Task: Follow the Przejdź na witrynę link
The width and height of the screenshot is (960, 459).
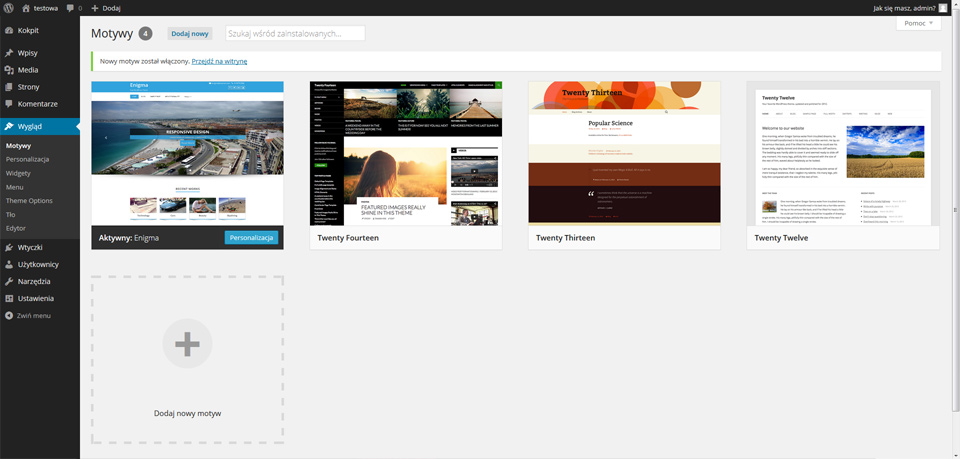Action: click(x=219, y=61)
